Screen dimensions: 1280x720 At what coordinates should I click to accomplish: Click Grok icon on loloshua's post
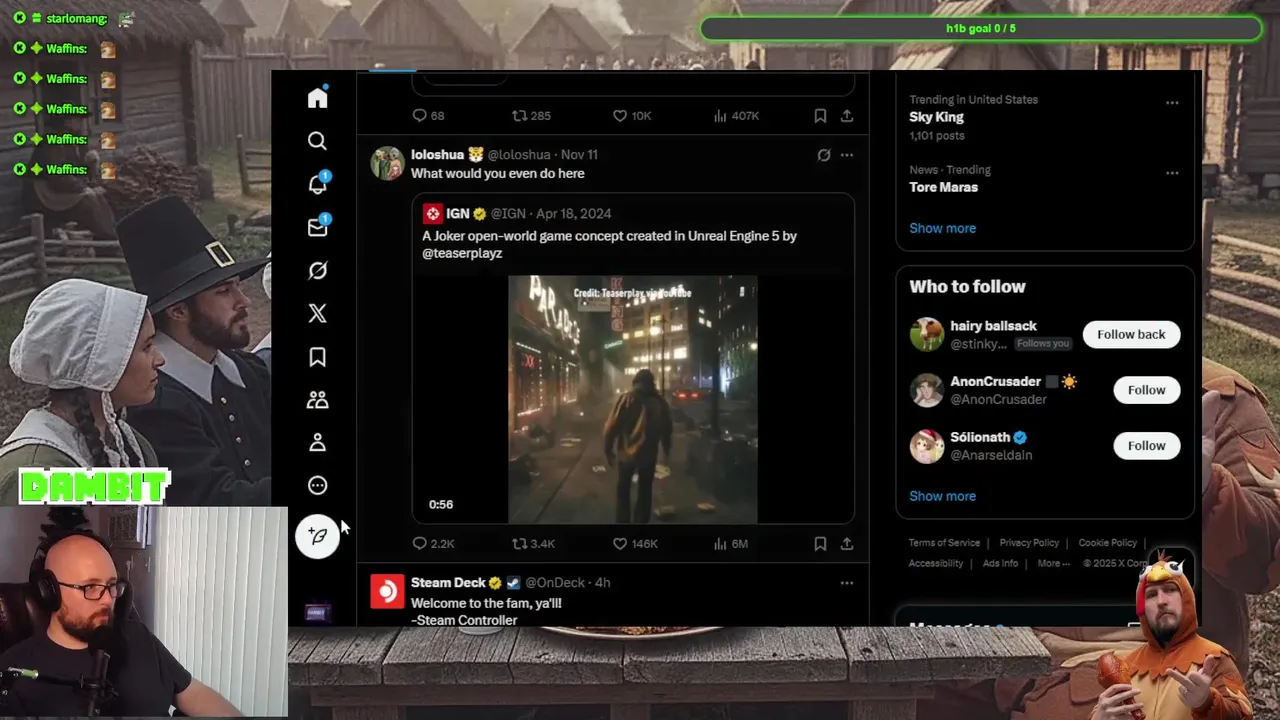click(823, 155)
